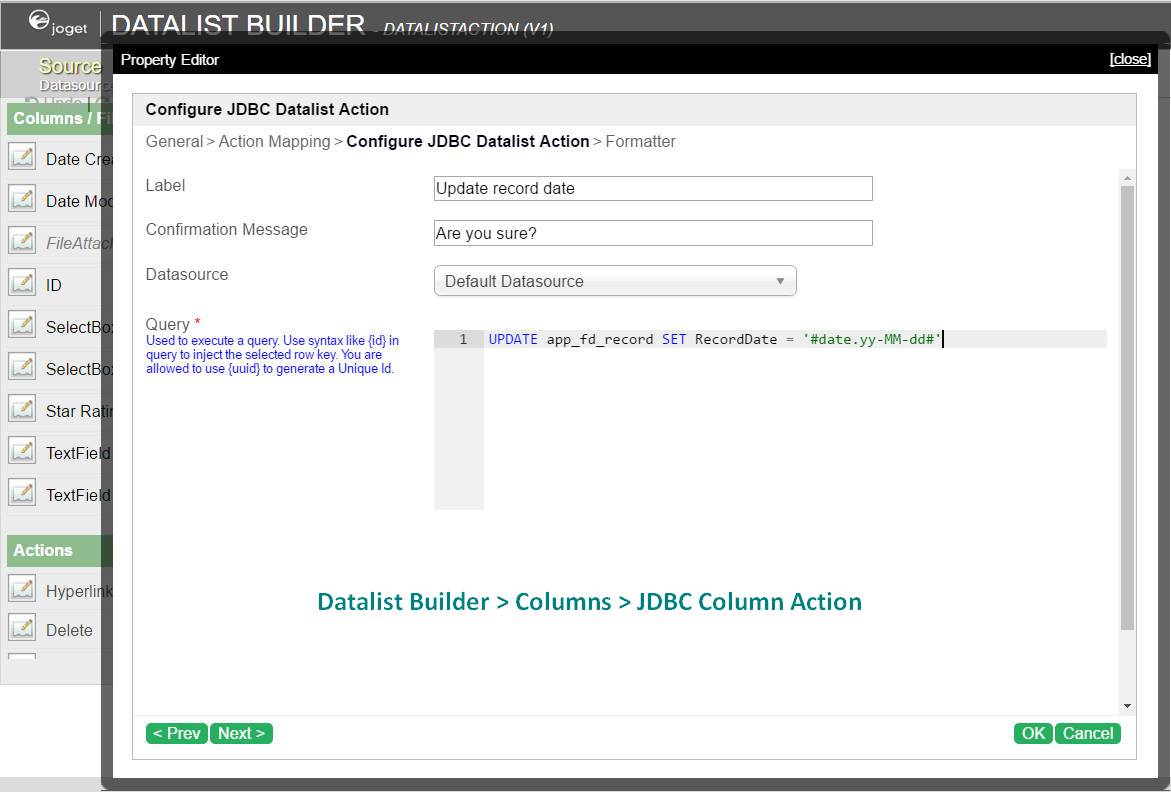Image resolution: width=1171 pixels, height=792 pixels.
Task: Confirm with the OK button
Action: click(1033, 733)
